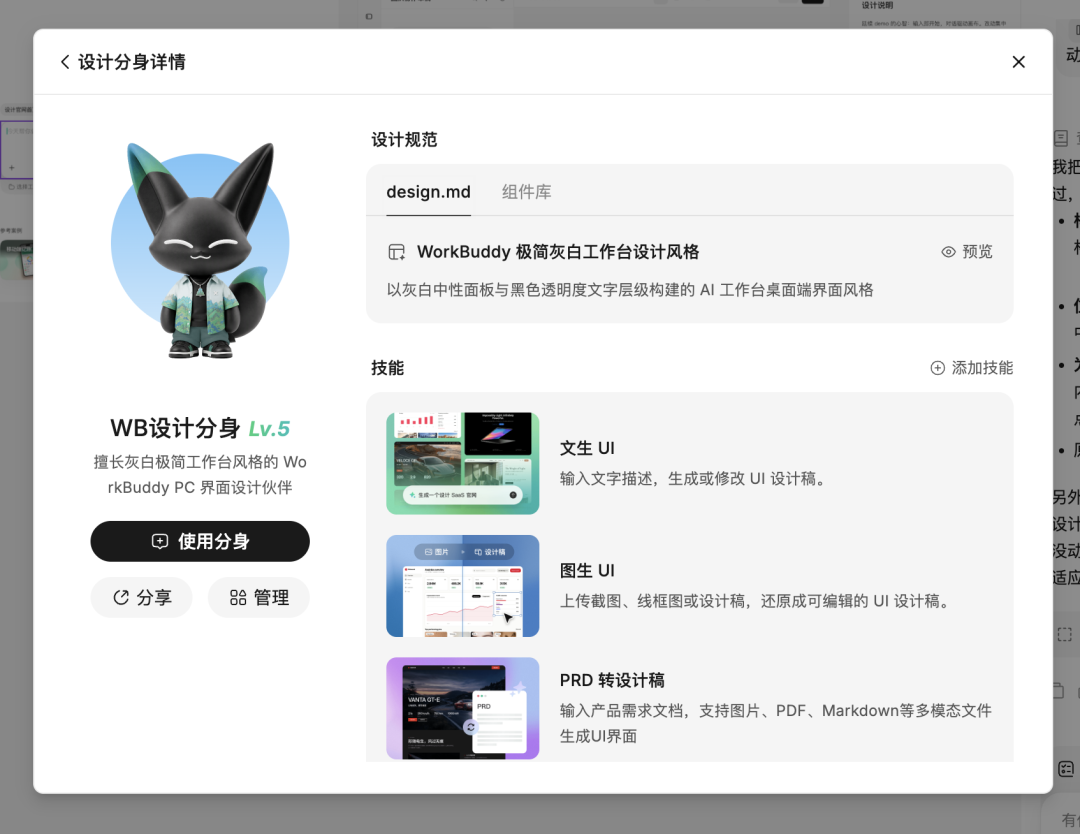The width and height of the screenshot is (1080, 834).
Task: Select the 文生 UI skill title
Action: [587, 448]
